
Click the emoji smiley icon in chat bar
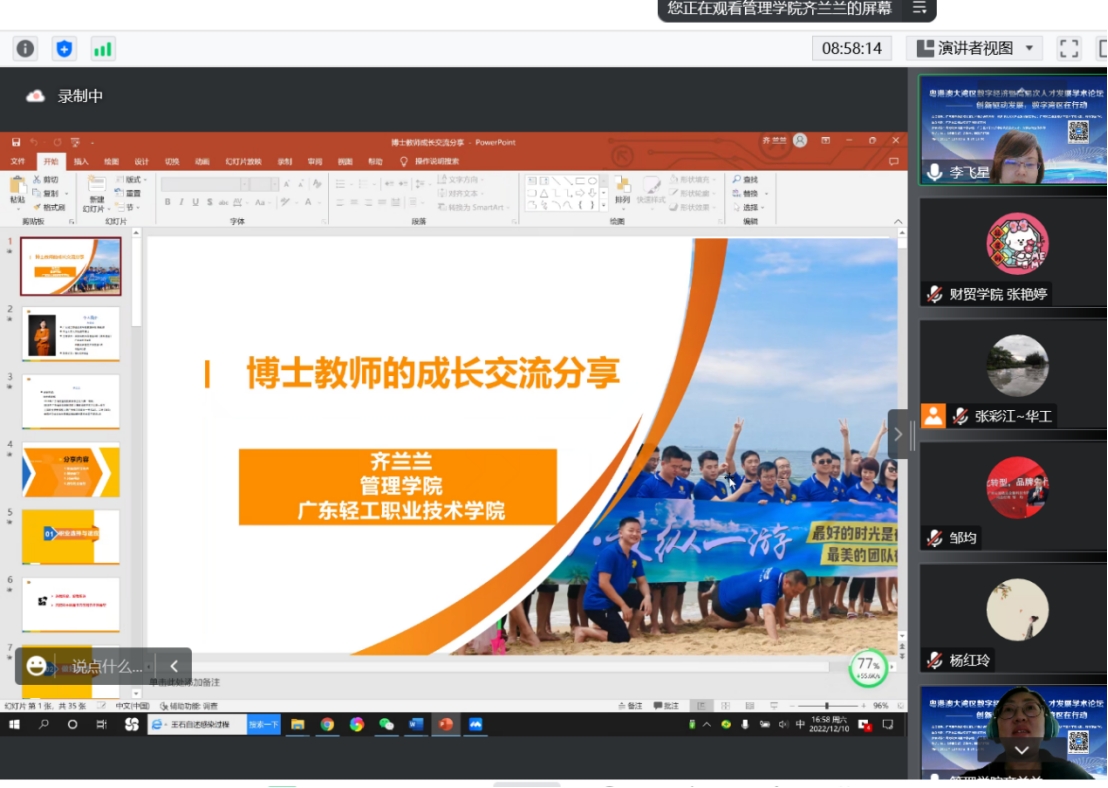coord(37,666)
